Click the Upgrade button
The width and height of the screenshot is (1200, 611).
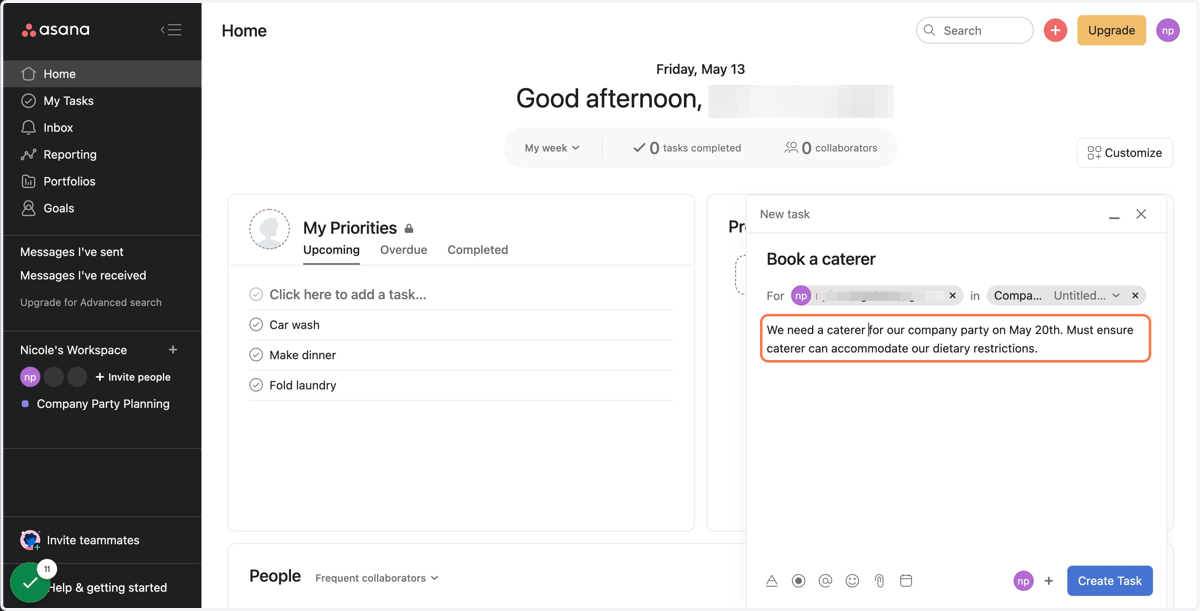(x=1111, y=30)
